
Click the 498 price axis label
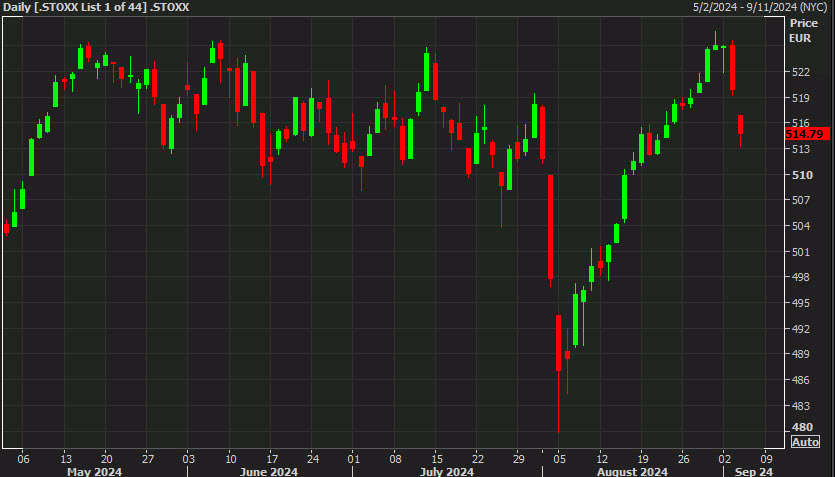click(x=801, y=277)
